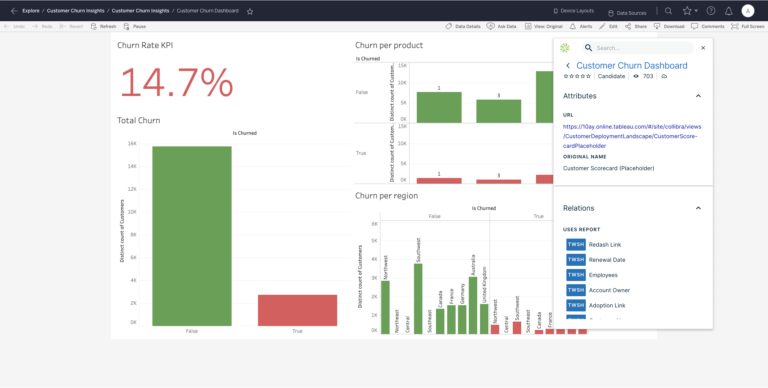This screenshot has width=768, height=388.
Task: Open the Explore breadcrumb
Action: 31,11
